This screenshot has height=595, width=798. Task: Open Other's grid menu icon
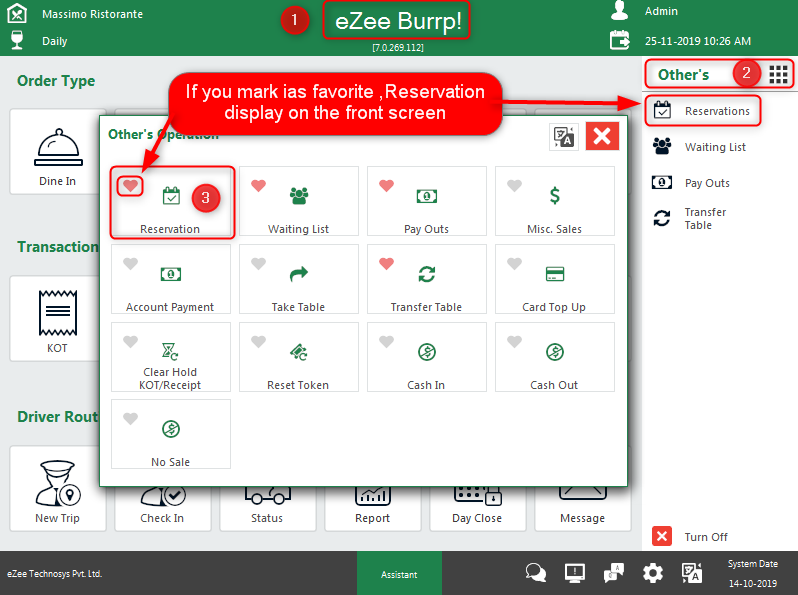(x=778, y=75)
